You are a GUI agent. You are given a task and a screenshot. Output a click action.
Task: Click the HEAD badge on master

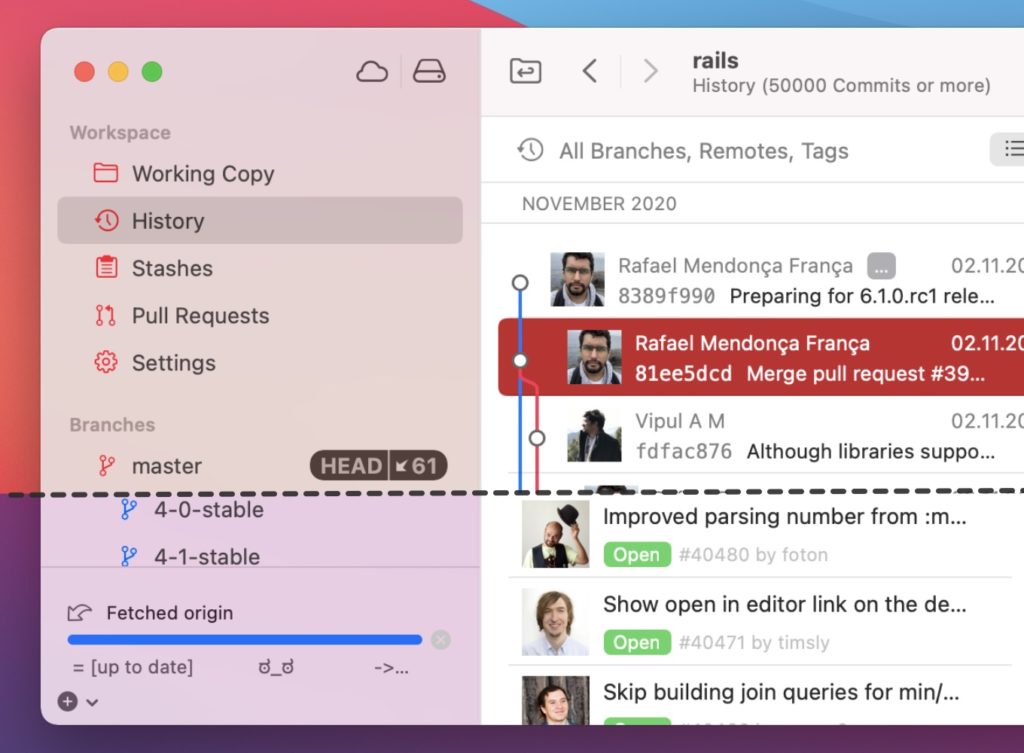click(x=350, y=466)
